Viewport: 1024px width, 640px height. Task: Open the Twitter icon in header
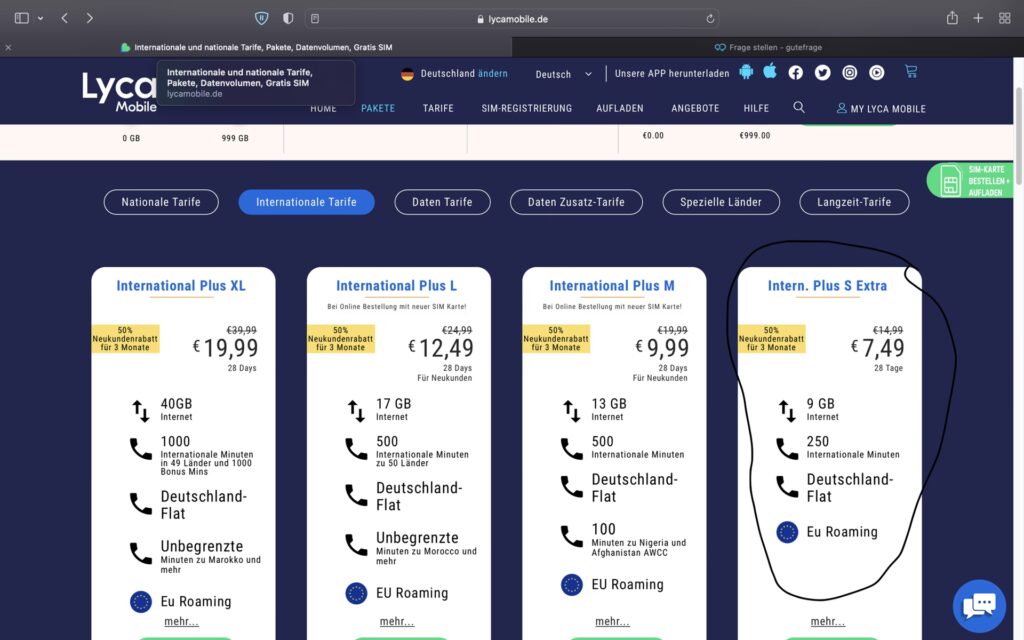tap(822, 72)
